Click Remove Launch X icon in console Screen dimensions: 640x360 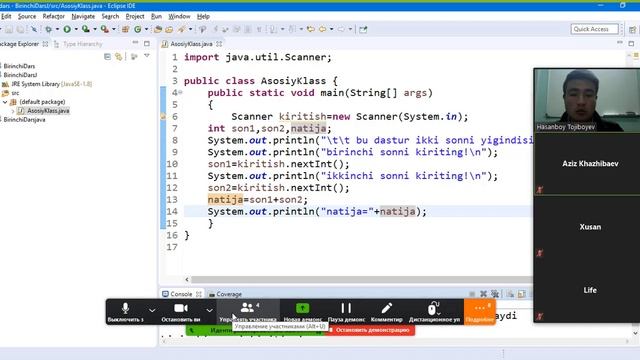(x=484, y=293)
